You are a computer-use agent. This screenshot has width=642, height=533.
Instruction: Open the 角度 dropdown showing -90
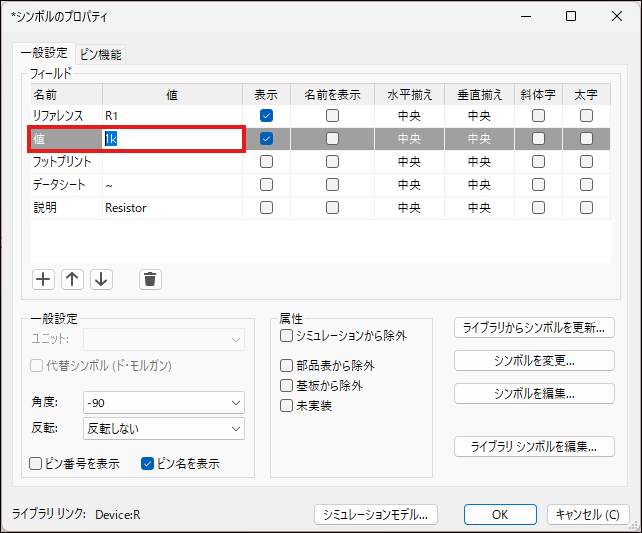[164, 402]
